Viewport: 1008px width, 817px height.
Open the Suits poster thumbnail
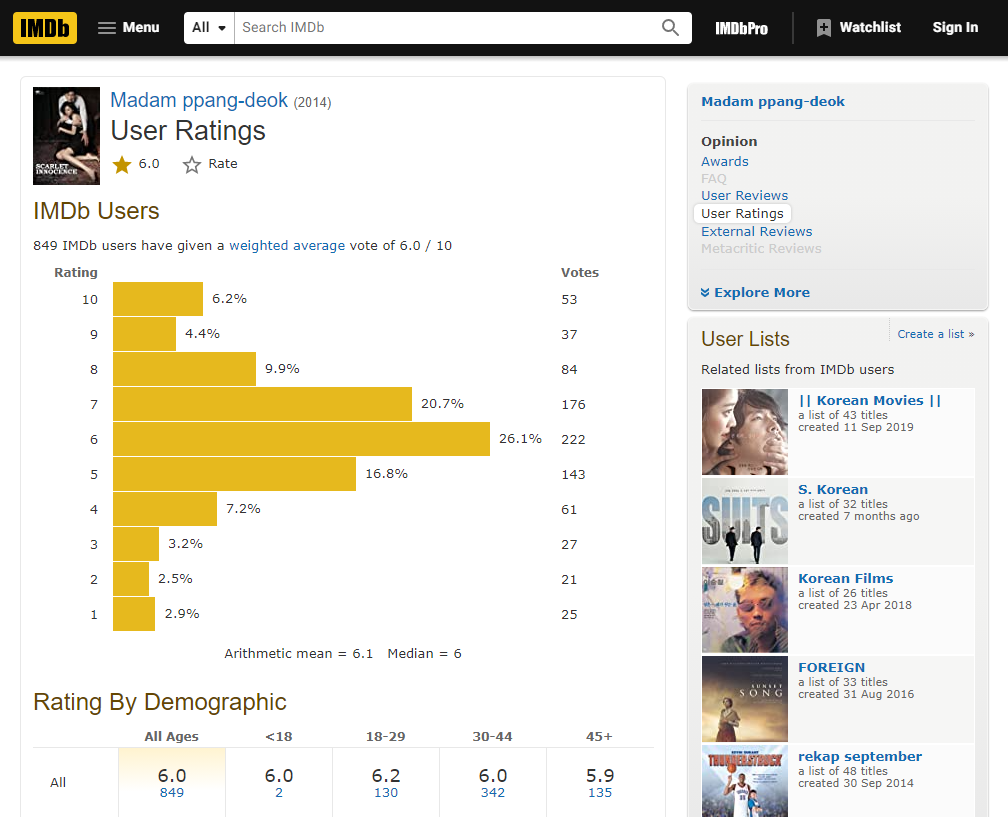pyautogui.click(x=744, y=521)
